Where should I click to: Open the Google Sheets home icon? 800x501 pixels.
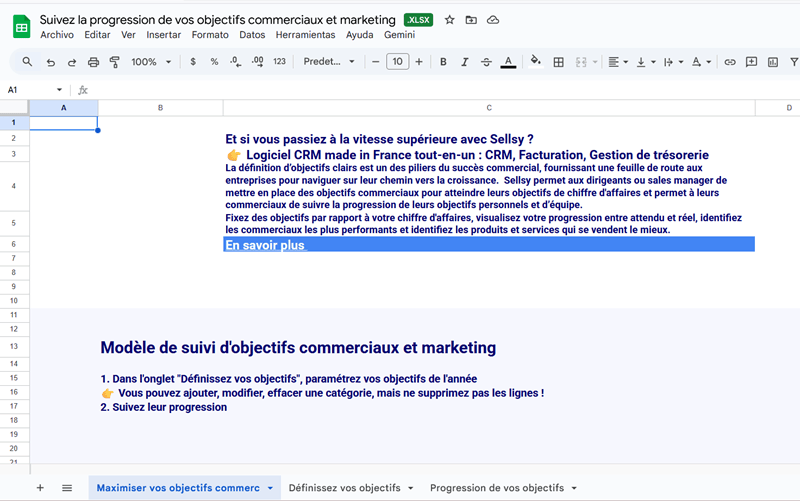(21, 27)
